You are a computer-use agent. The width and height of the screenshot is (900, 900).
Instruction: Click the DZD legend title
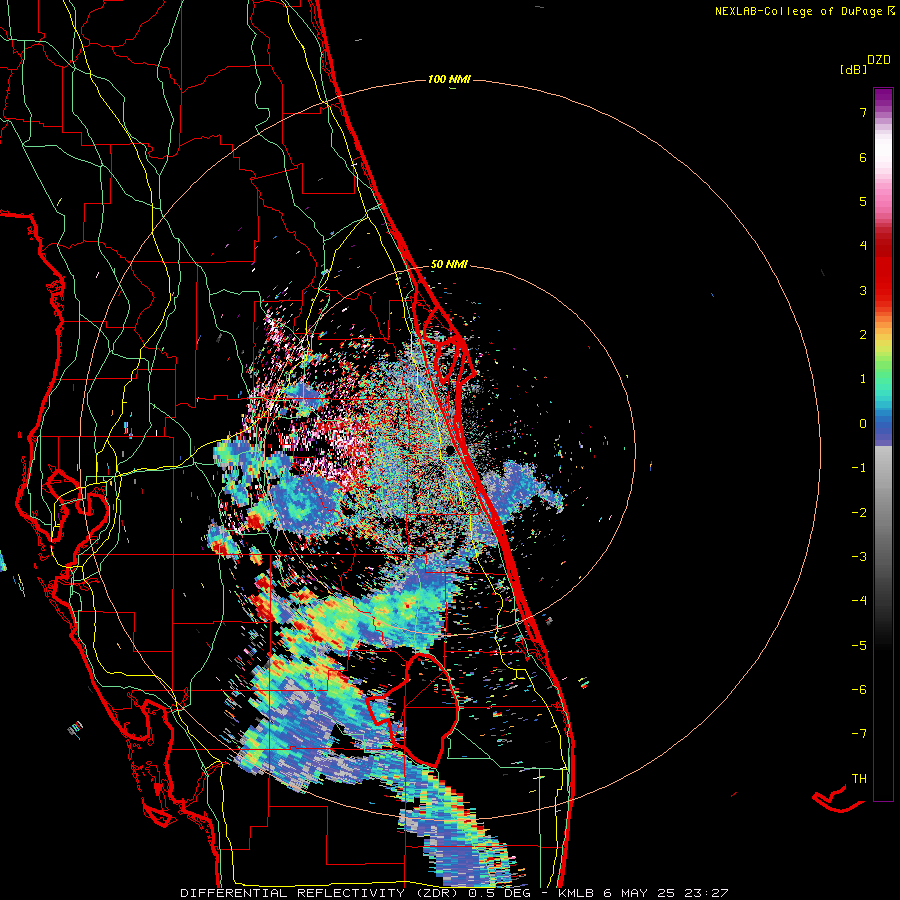879,60
